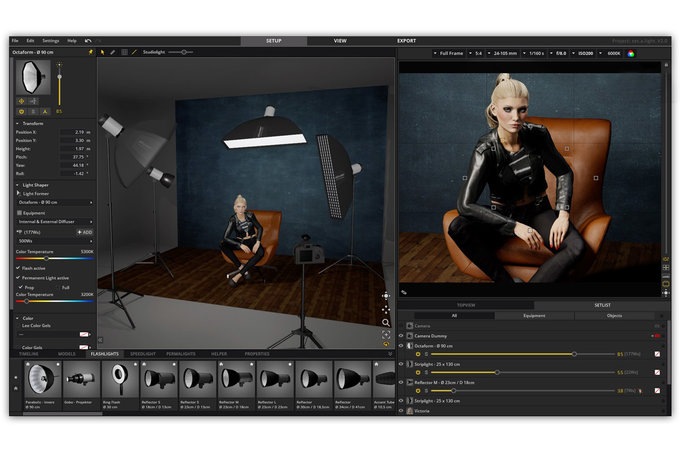
Task: Click the yellow frame icon beside preview
Action: [666, 284]
